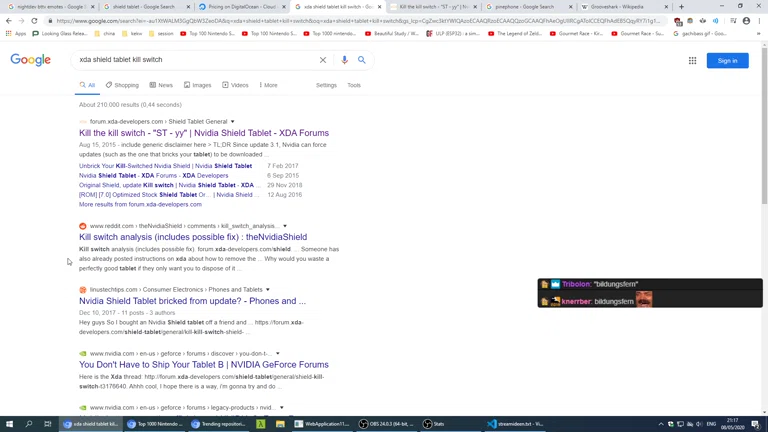Open the Google apps grid
The height and width of the screenshot is (432, 768).
pos(692,60)
